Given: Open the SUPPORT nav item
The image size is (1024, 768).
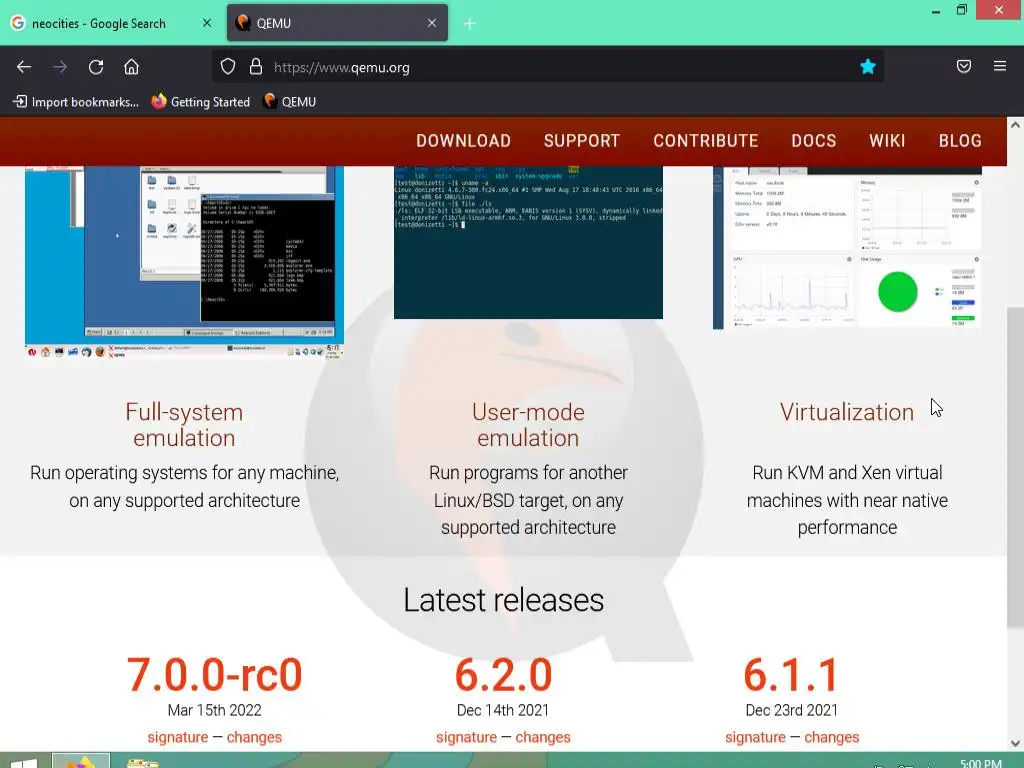Looking at the screenshot, I should pos(582,141).
